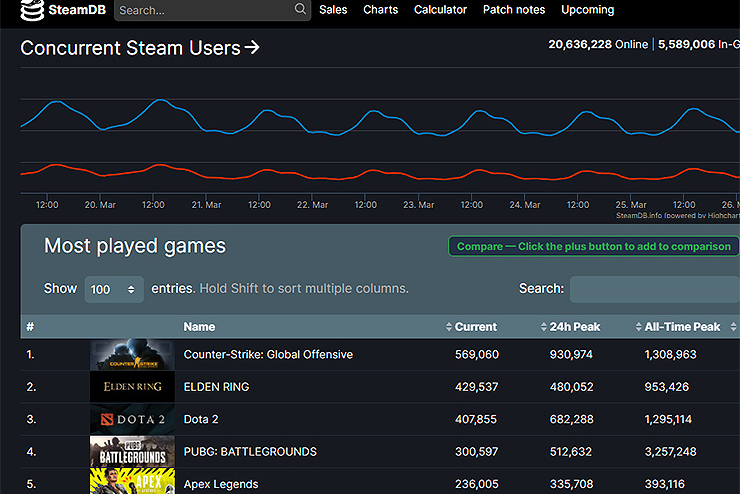The height and width of the screenshot is (494, 740).
Task: Open the PUBG Battlegrounds thumbnail image
Action: click(x=132, y=452)
